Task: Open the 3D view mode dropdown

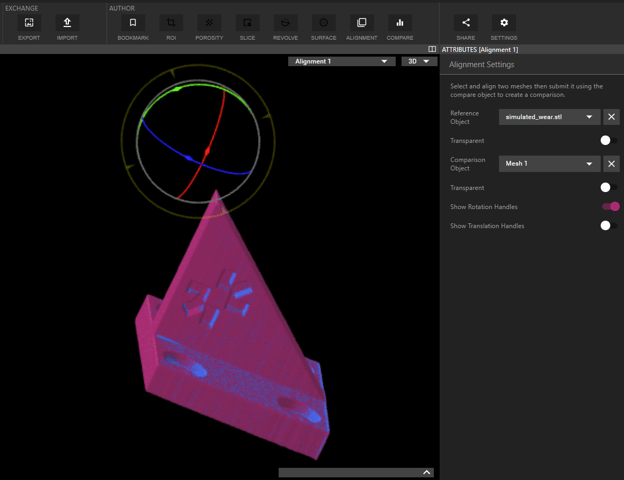Action: [418, 61]
